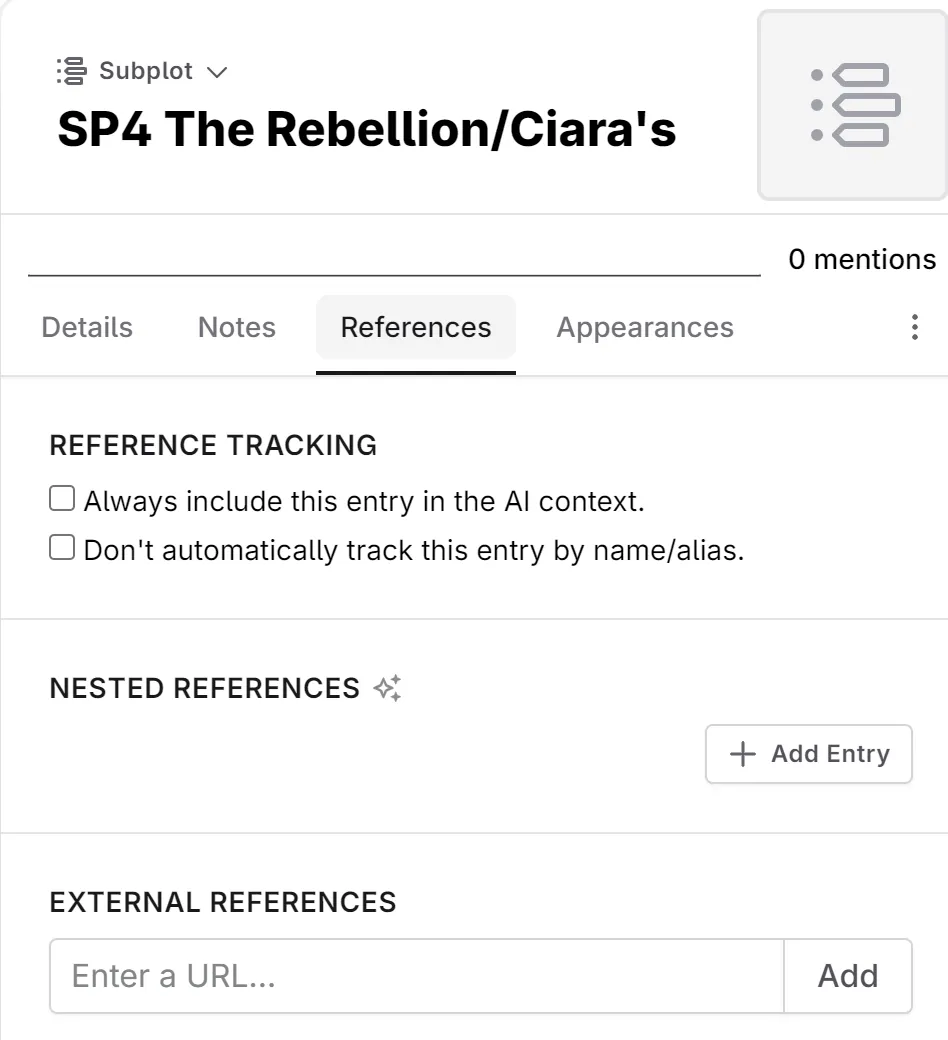948x1040 pixels.
Task: Go to the Appearances tab
Action: [x=645, y=327]
